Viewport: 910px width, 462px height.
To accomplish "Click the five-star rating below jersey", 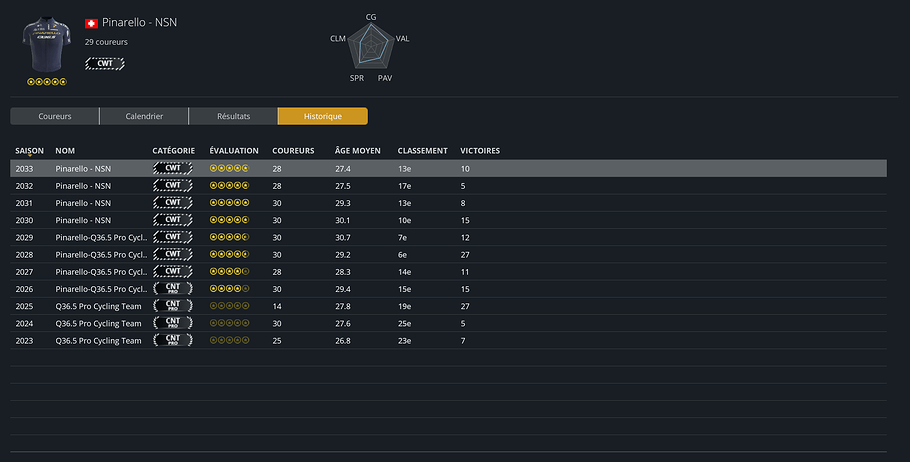I will (x=47, y=82).
